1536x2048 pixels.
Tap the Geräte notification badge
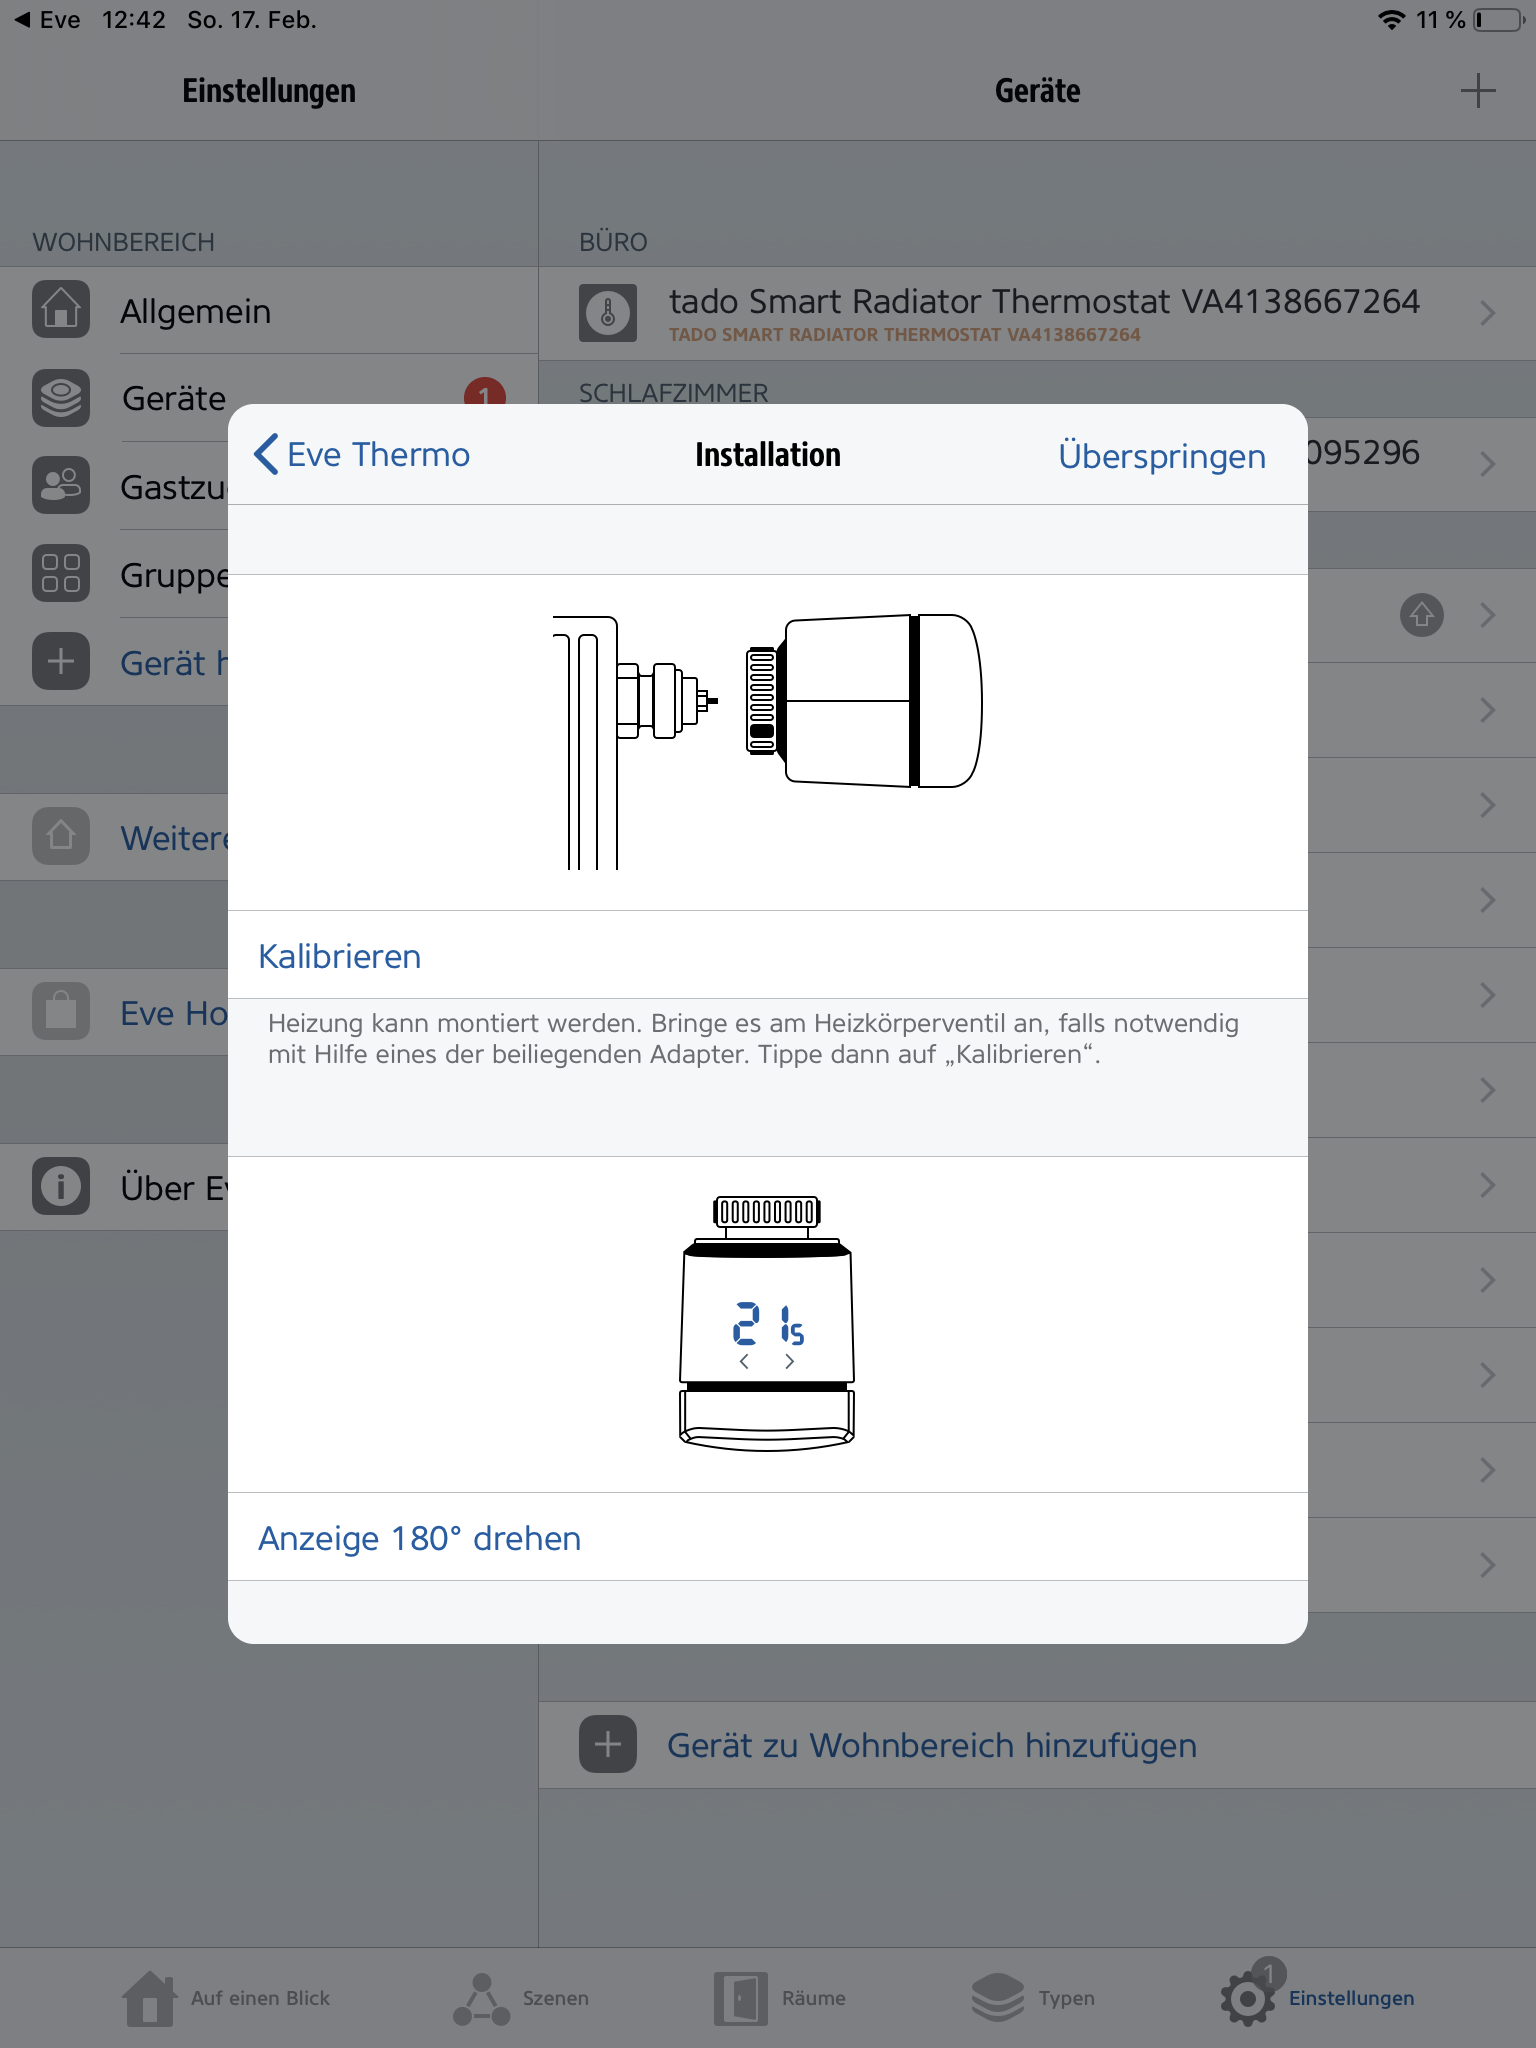484,392
